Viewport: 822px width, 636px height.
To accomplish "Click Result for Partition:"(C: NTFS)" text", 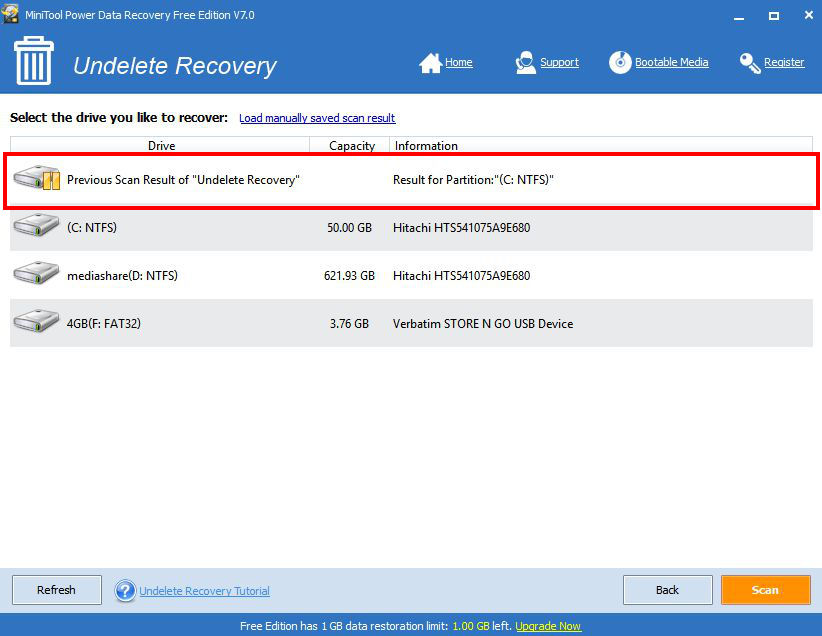I will tap(473, 180).
